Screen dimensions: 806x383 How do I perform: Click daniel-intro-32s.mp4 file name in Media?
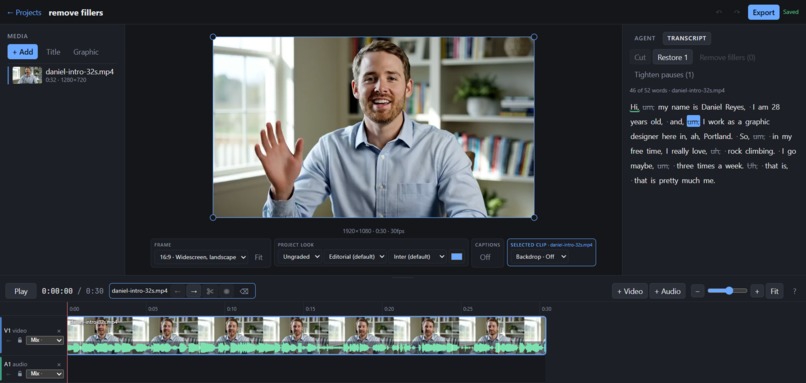click(80, 72)
